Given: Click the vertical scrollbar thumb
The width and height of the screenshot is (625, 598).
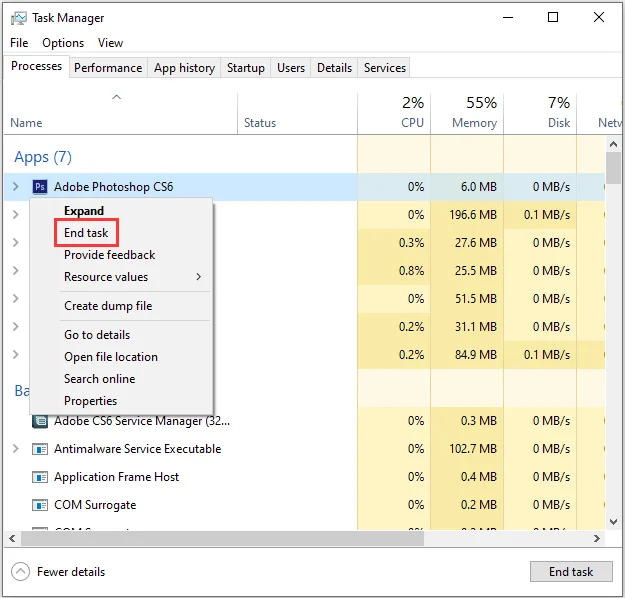Looking at the screenshot, I should (x=613, y=168).
